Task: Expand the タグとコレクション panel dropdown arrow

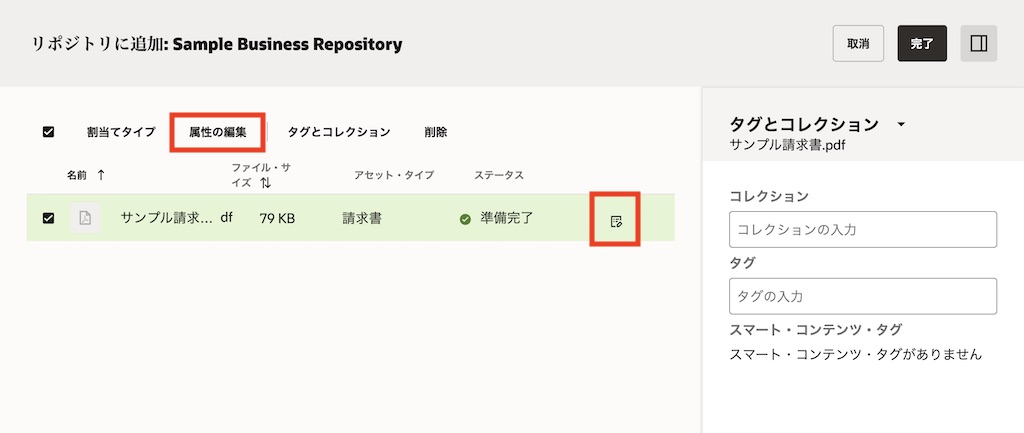Action: tap(901, 124)
